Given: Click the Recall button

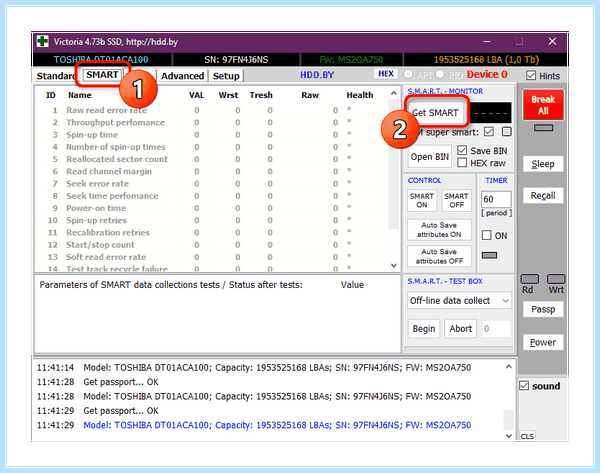Looking at the screenshot, I should [543, 196].
